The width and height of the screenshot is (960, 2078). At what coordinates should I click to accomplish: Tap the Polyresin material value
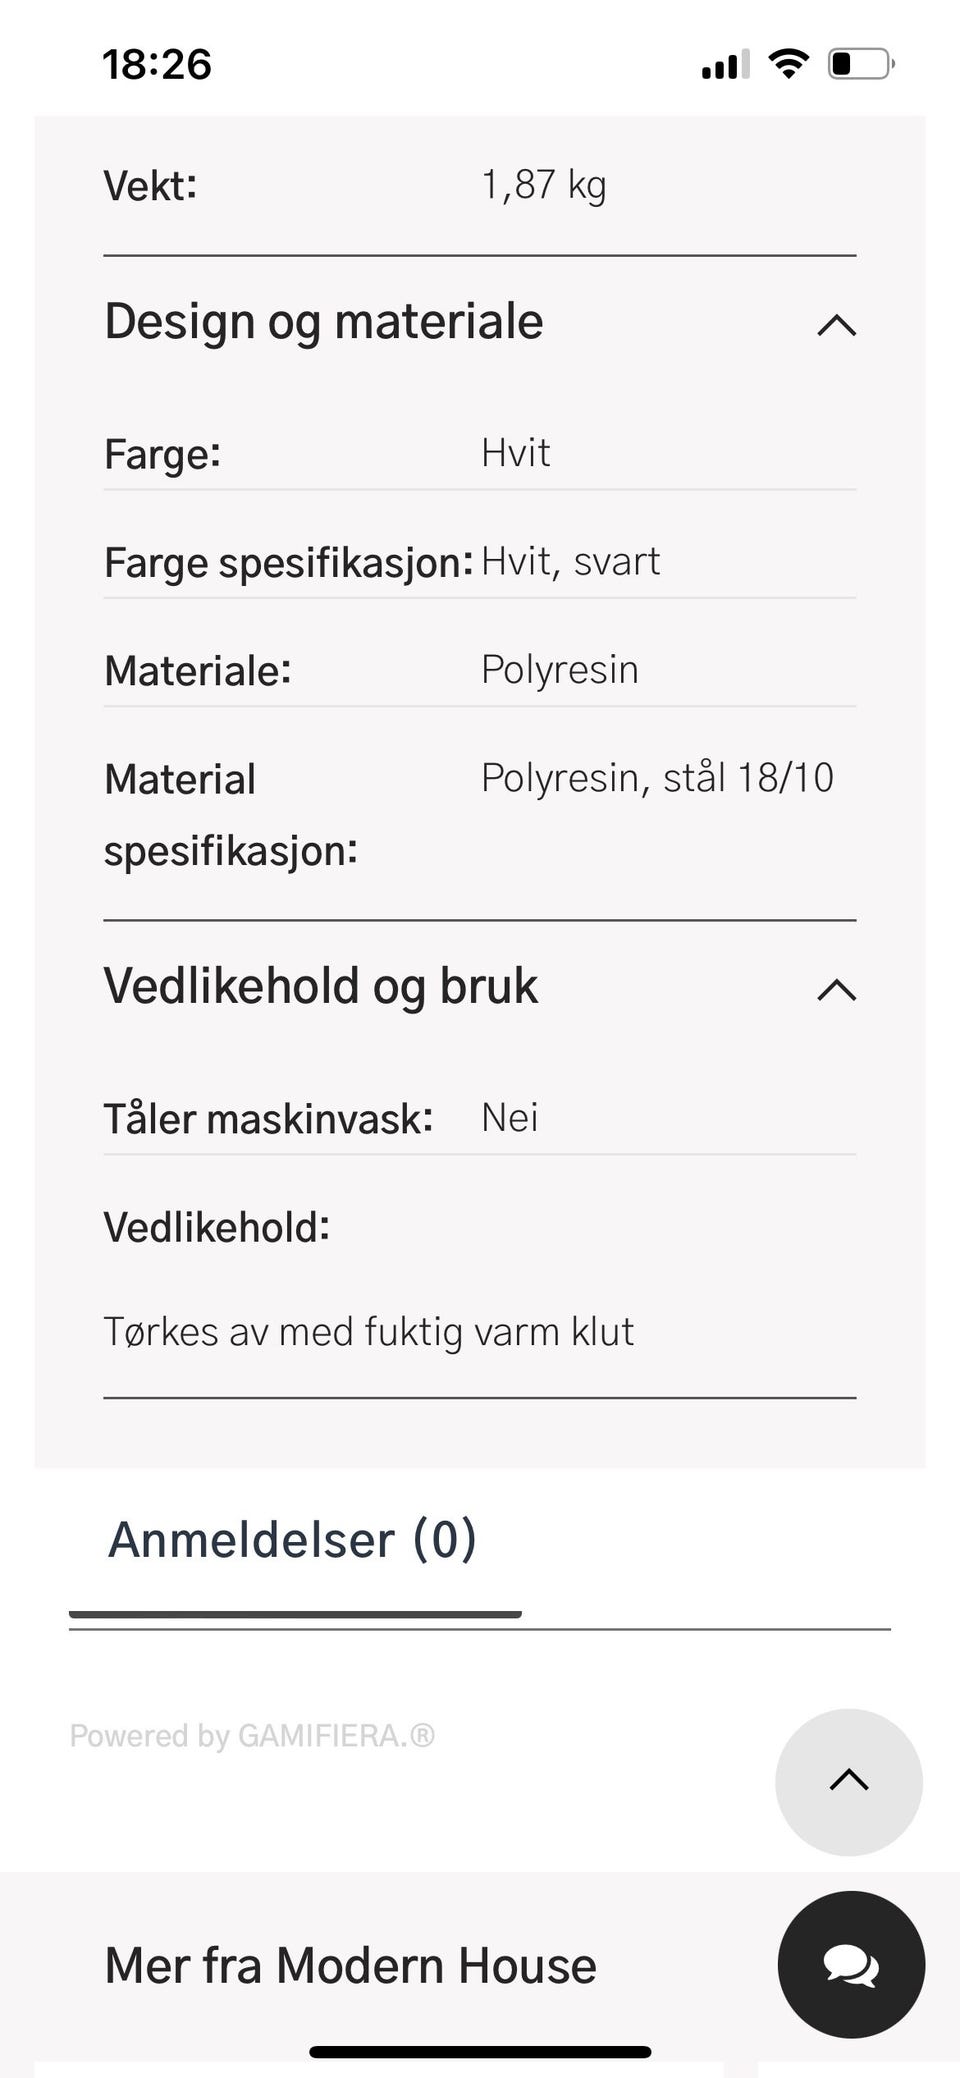(560, 670)
